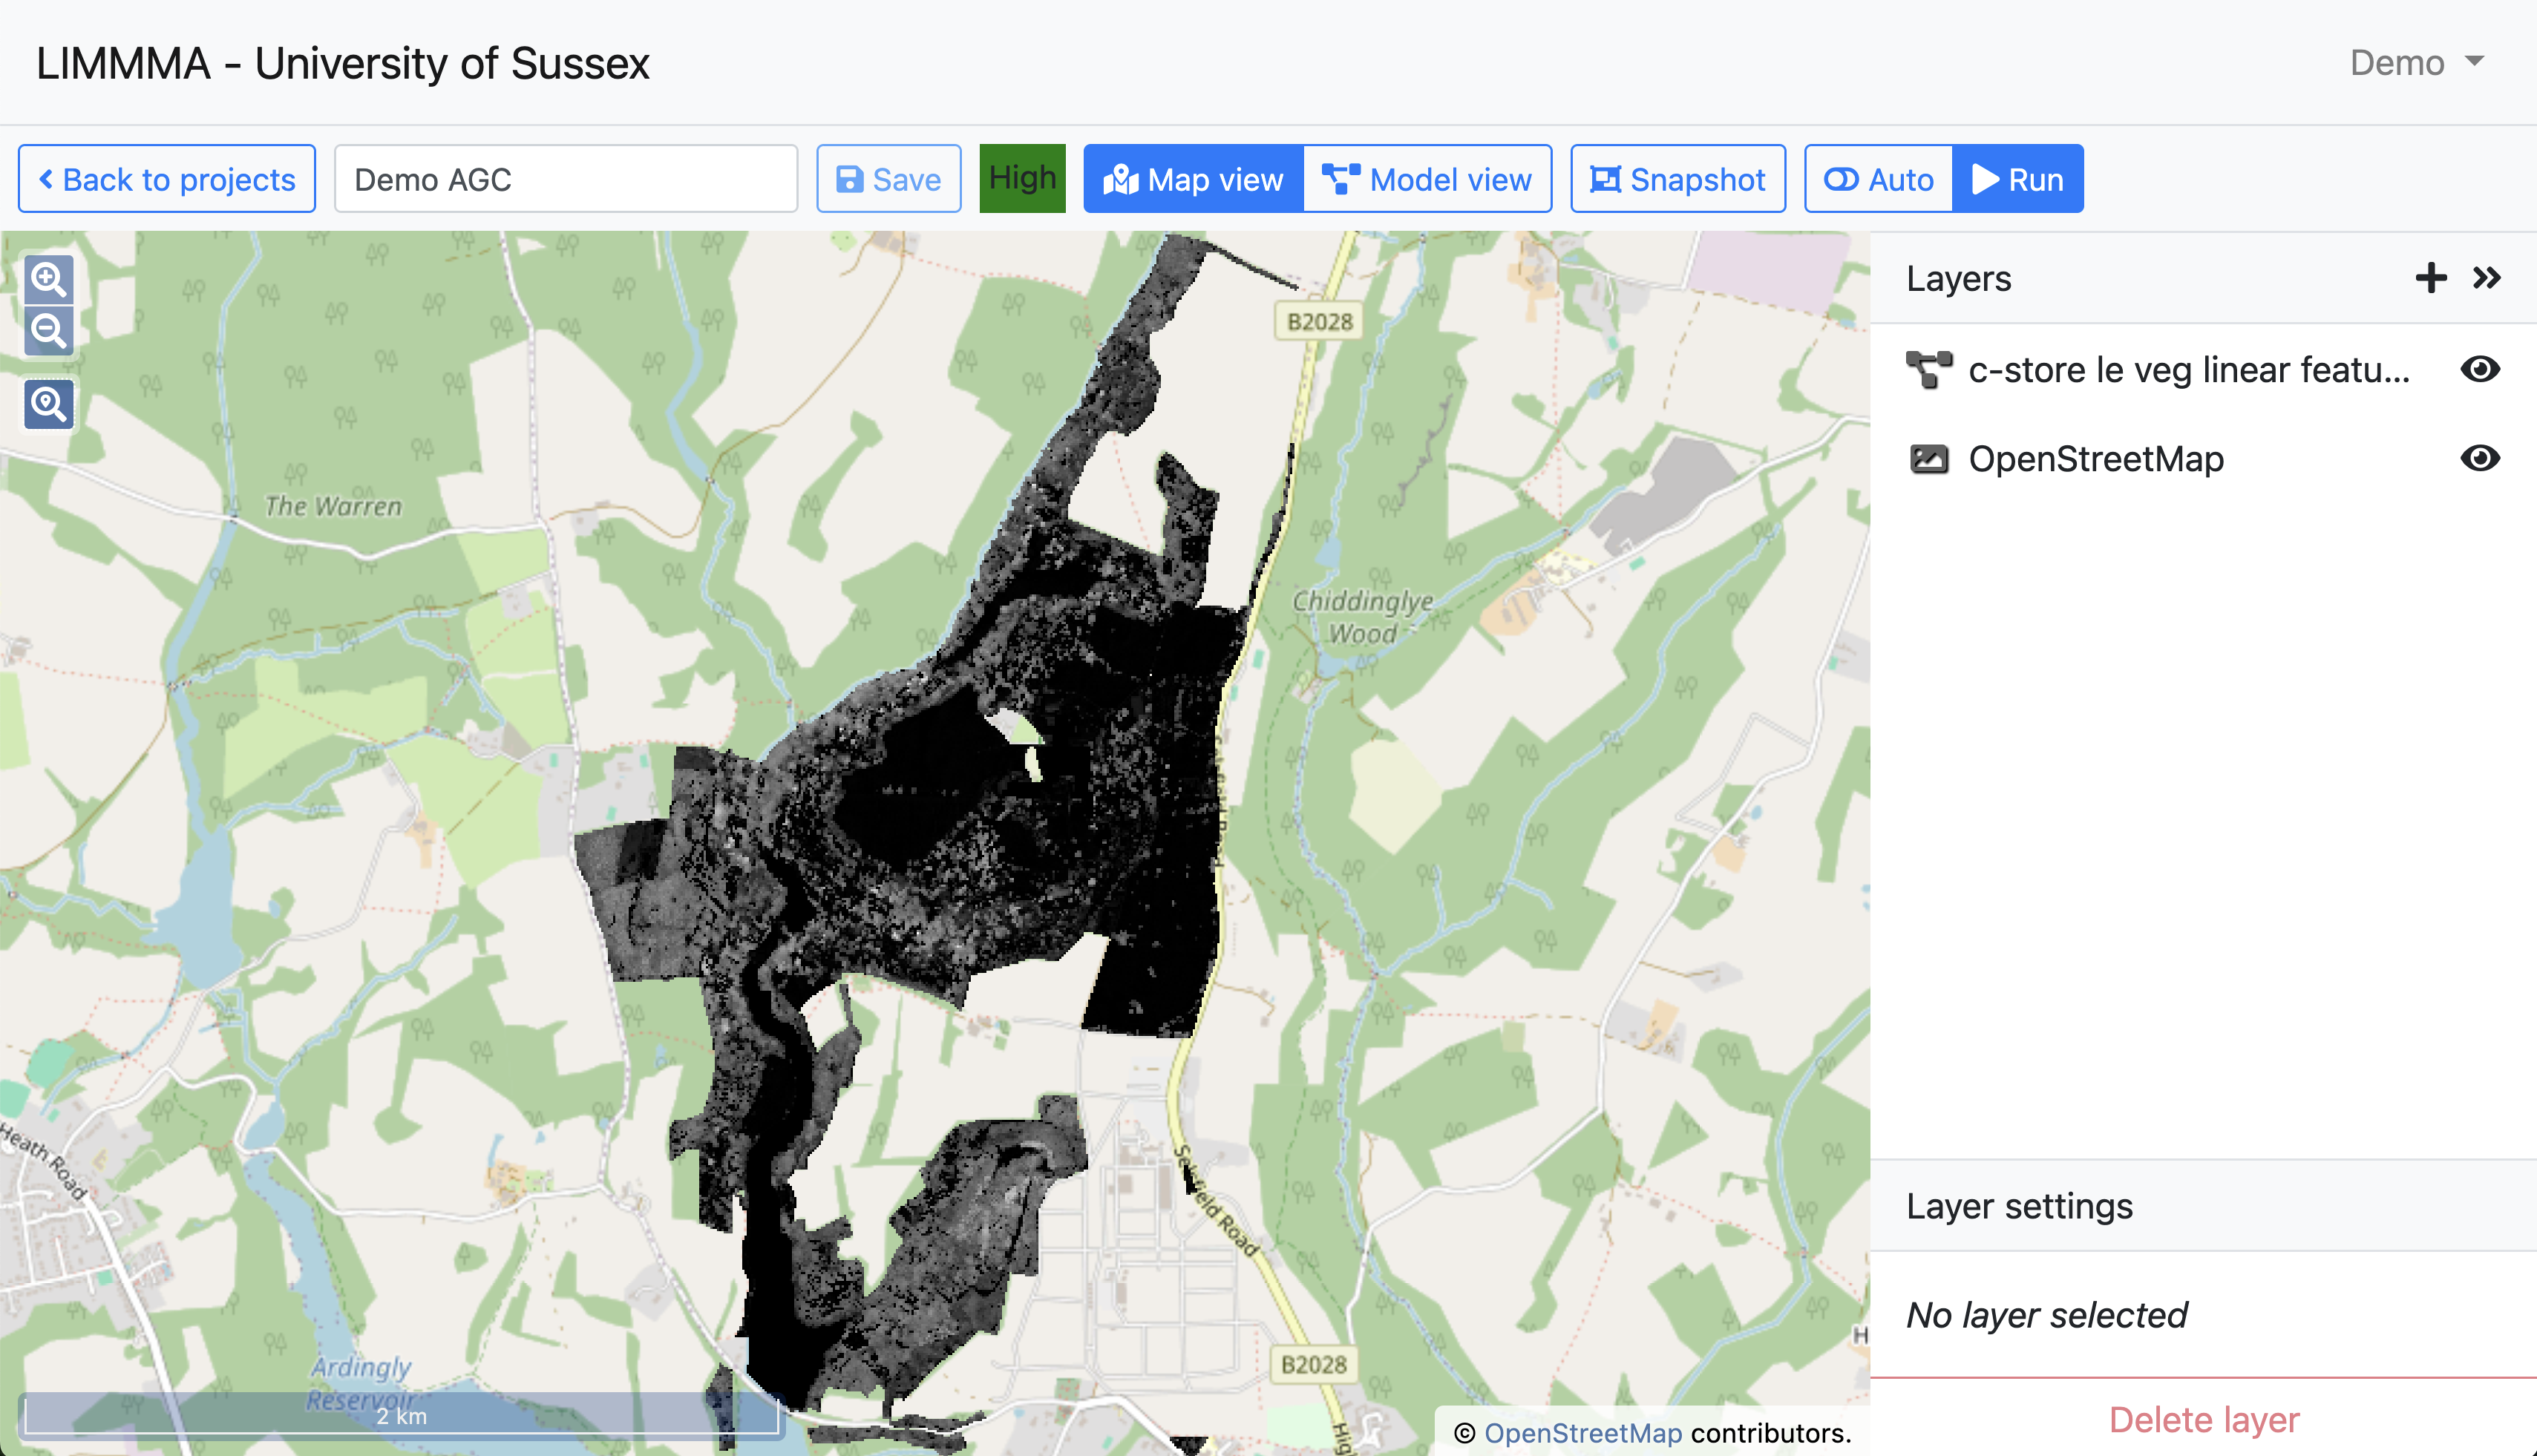Screen dimensions: 2537x1456
Task: Click the plus icon to add layer
Action: click(2430, 278)
